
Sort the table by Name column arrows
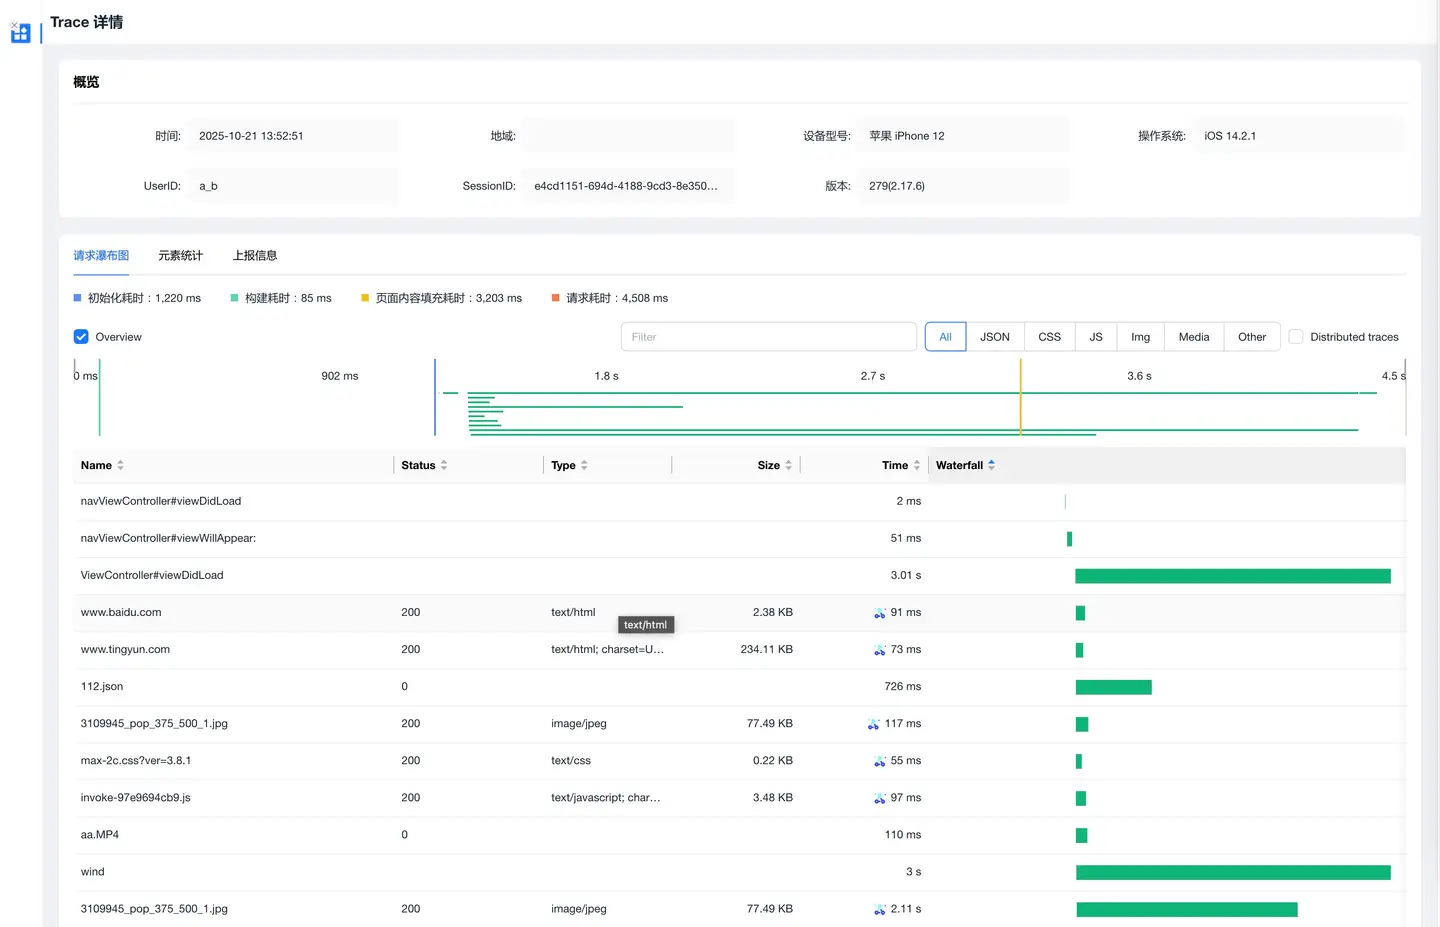[120, 465]
